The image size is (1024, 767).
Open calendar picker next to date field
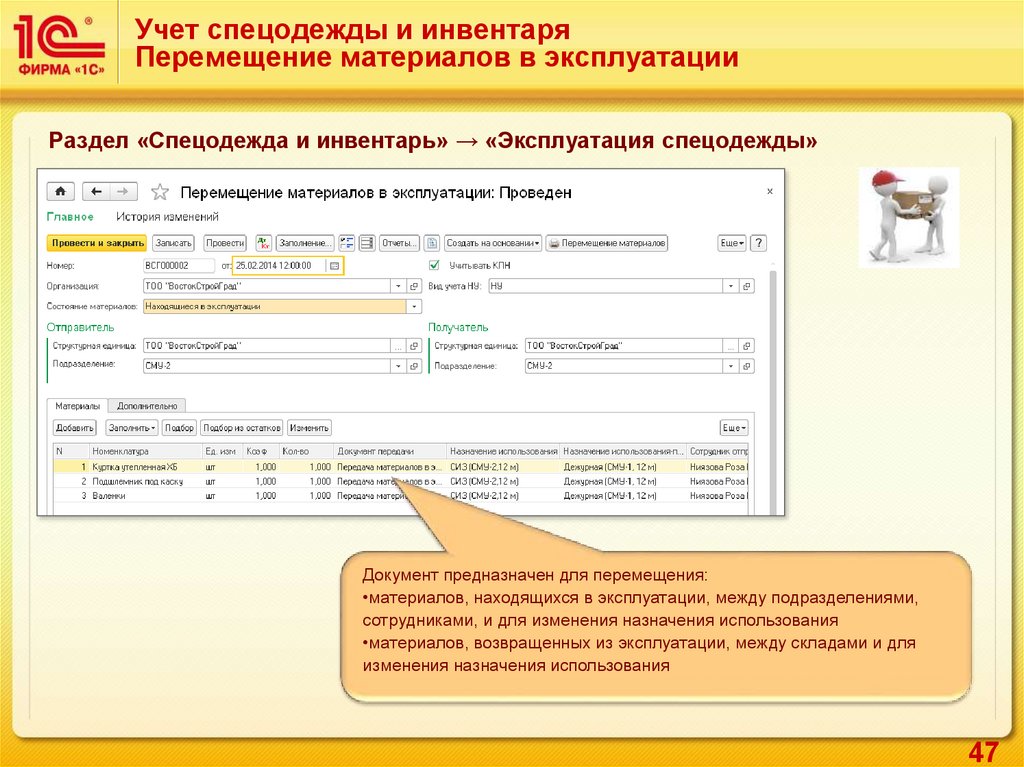334,266
